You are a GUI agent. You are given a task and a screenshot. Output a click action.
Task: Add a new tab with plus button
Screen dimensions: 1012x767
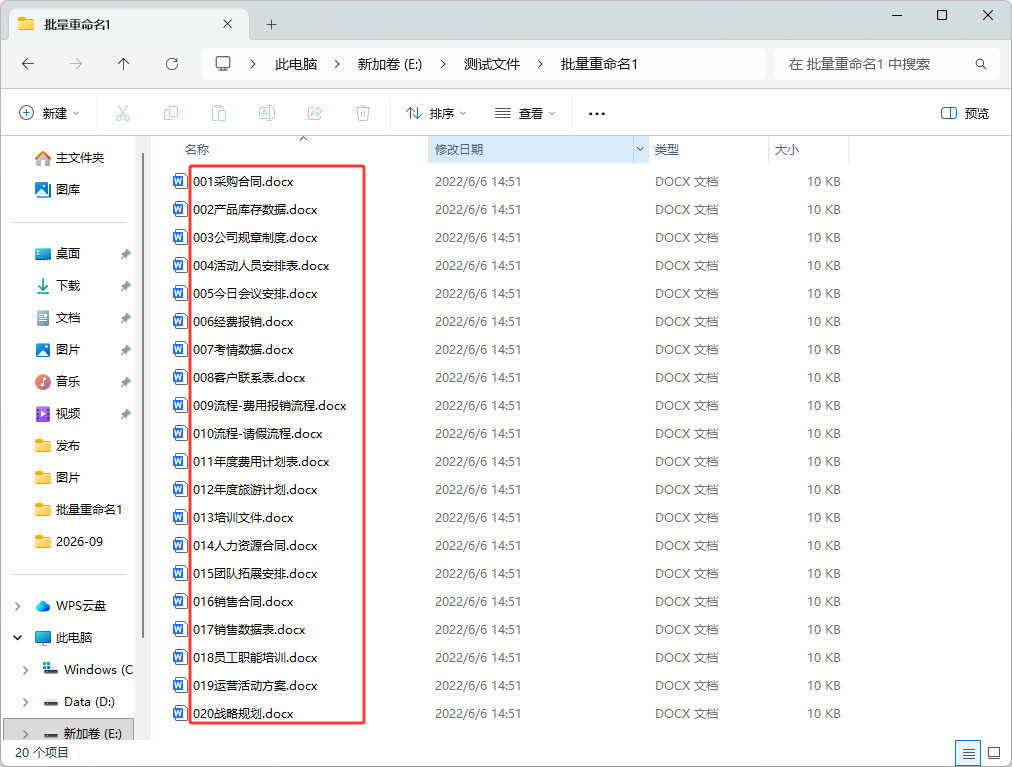[x=272, y=25]
